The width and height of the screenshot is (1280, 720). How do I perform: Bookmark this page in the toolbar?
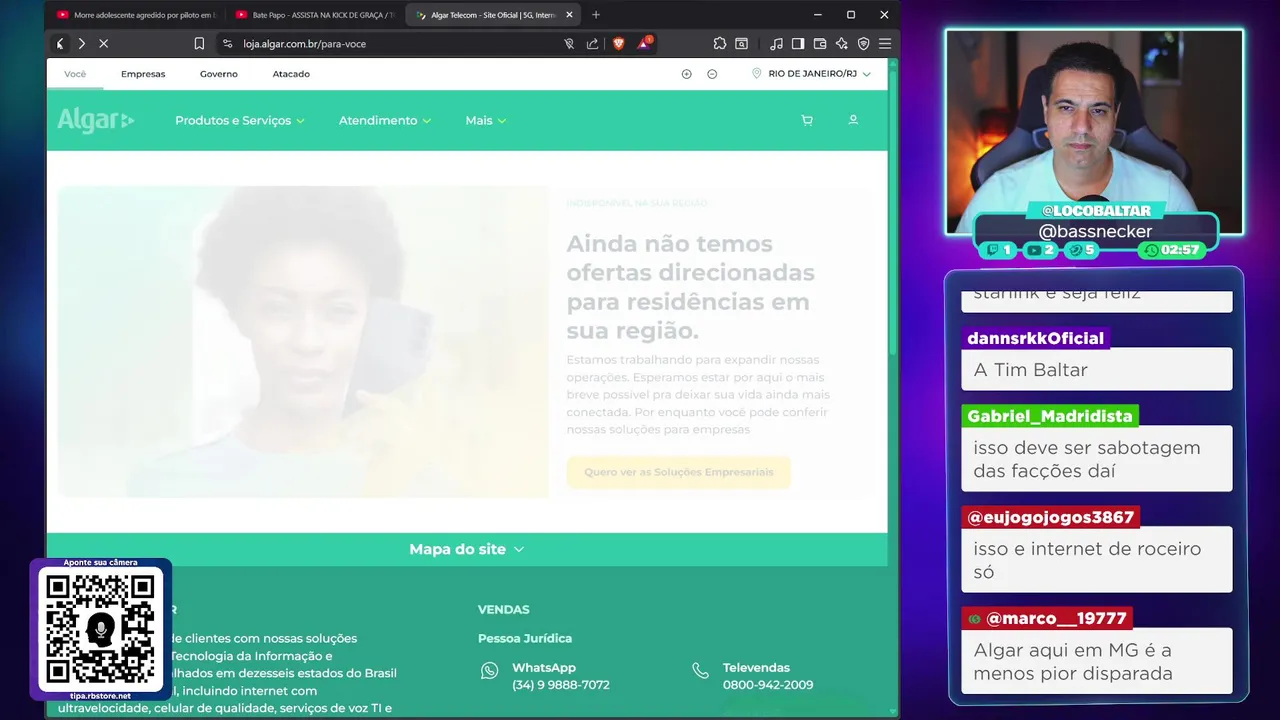(x=199, y=44)
